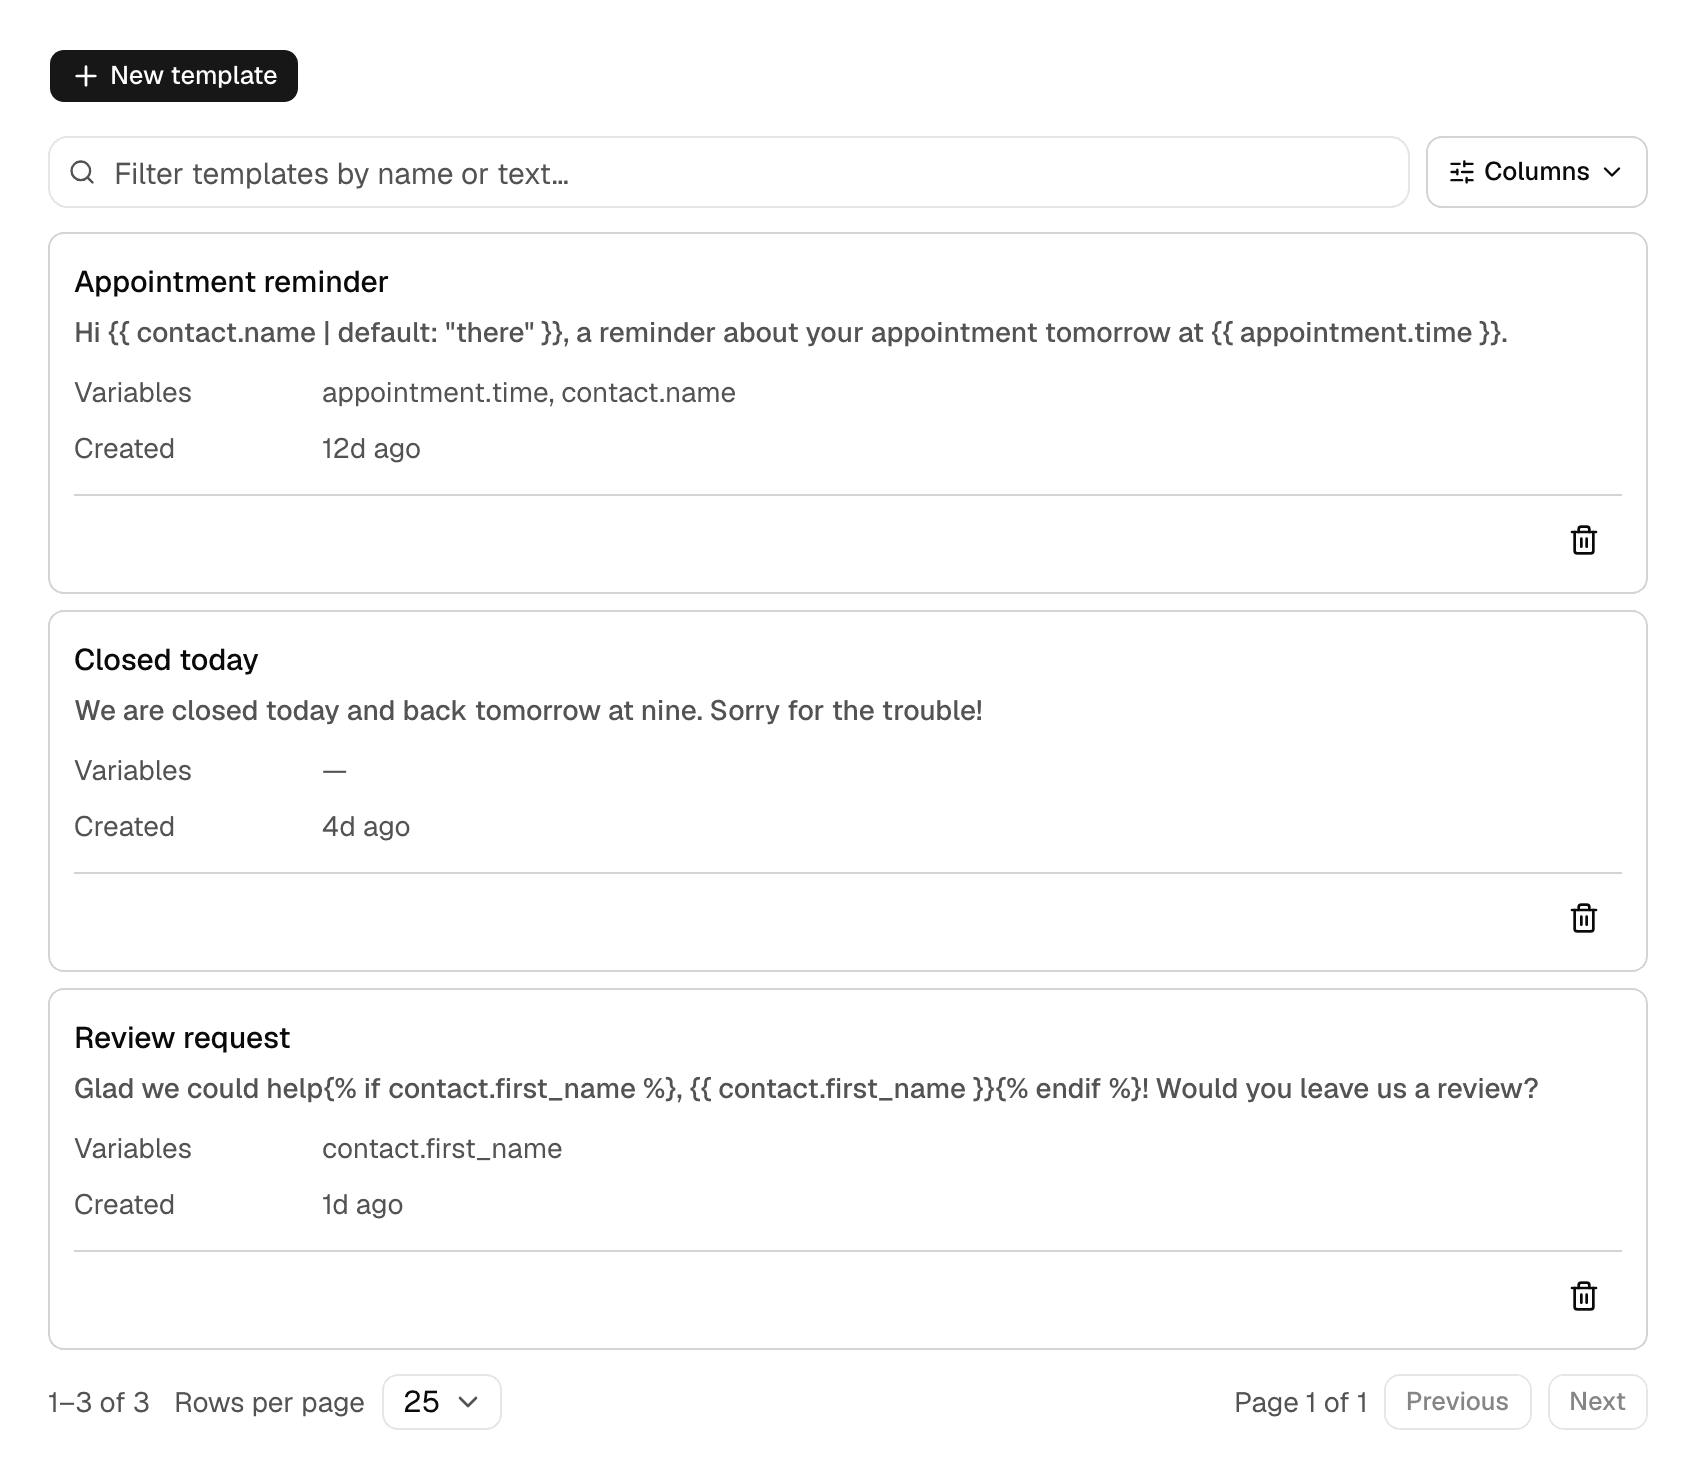Click the Previous page button
Viewport: 1696px width, 1478px height.
[1457, 1402]
